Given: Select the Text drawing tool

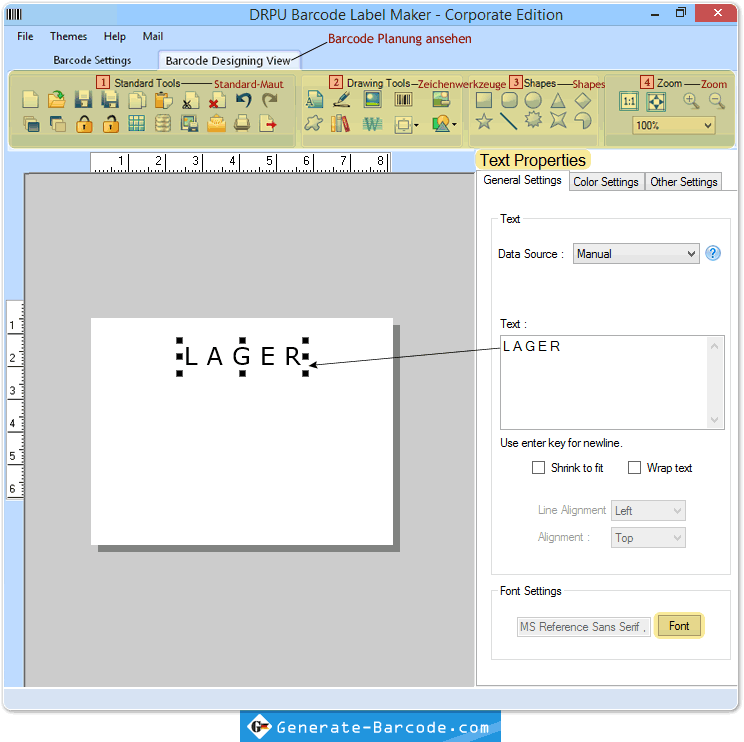Looking at the screenshot, I should click(x=314, y=100).
